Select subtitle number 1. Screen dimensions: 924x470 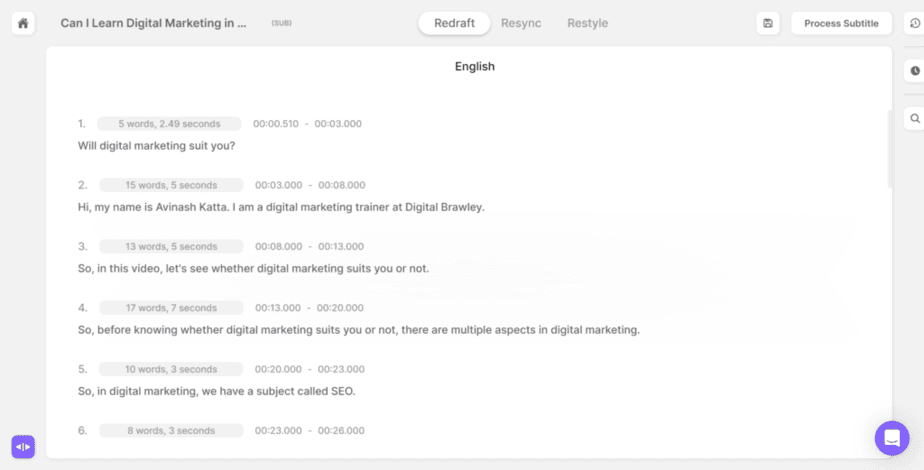click(x=81, y=124)
